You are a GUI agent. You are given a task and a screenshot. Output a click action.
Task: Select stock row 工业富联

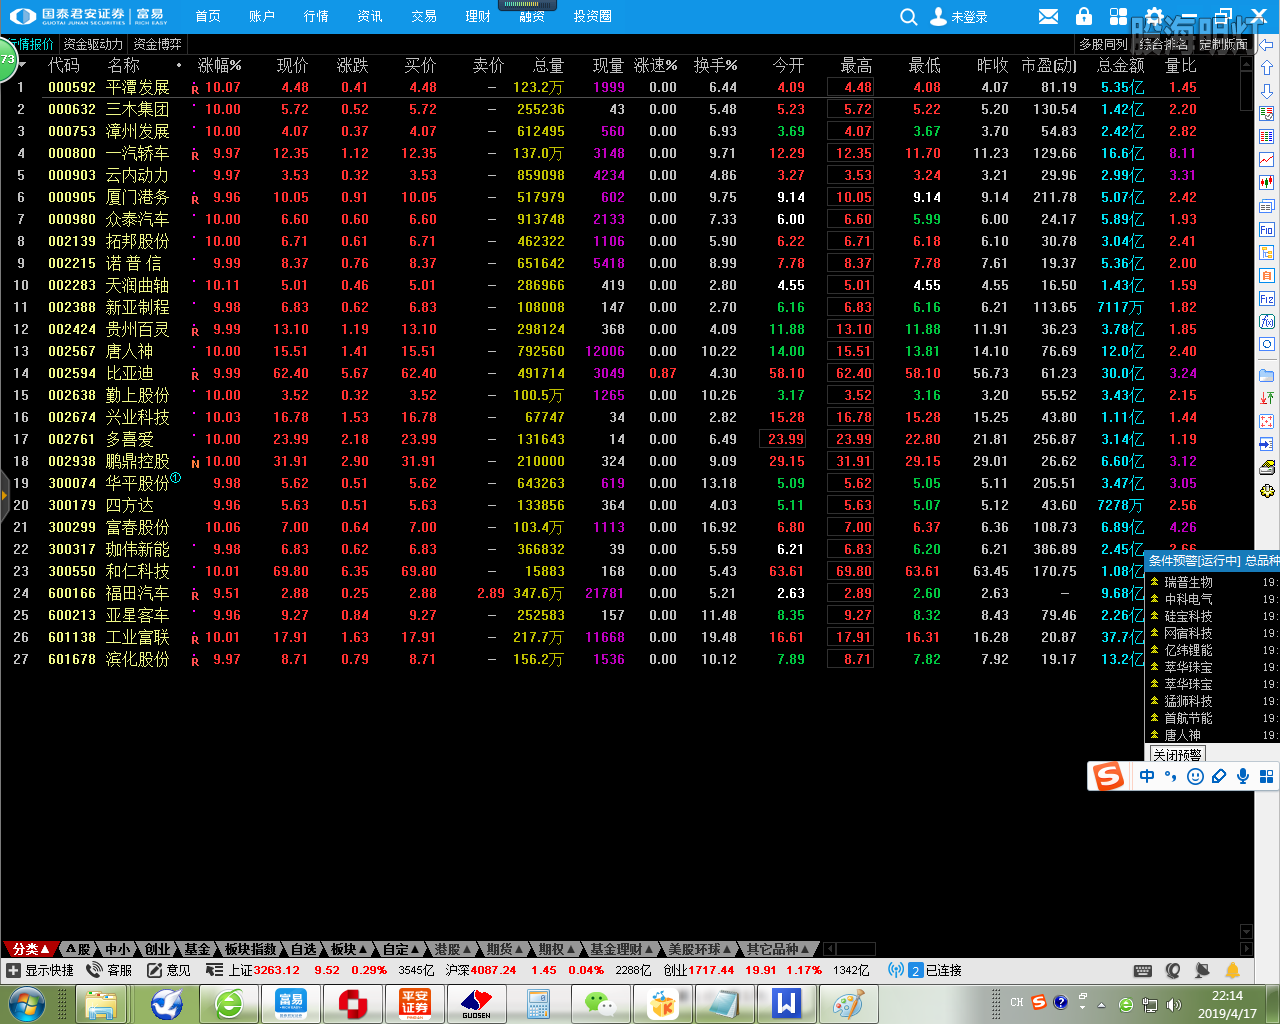point(625,637)
